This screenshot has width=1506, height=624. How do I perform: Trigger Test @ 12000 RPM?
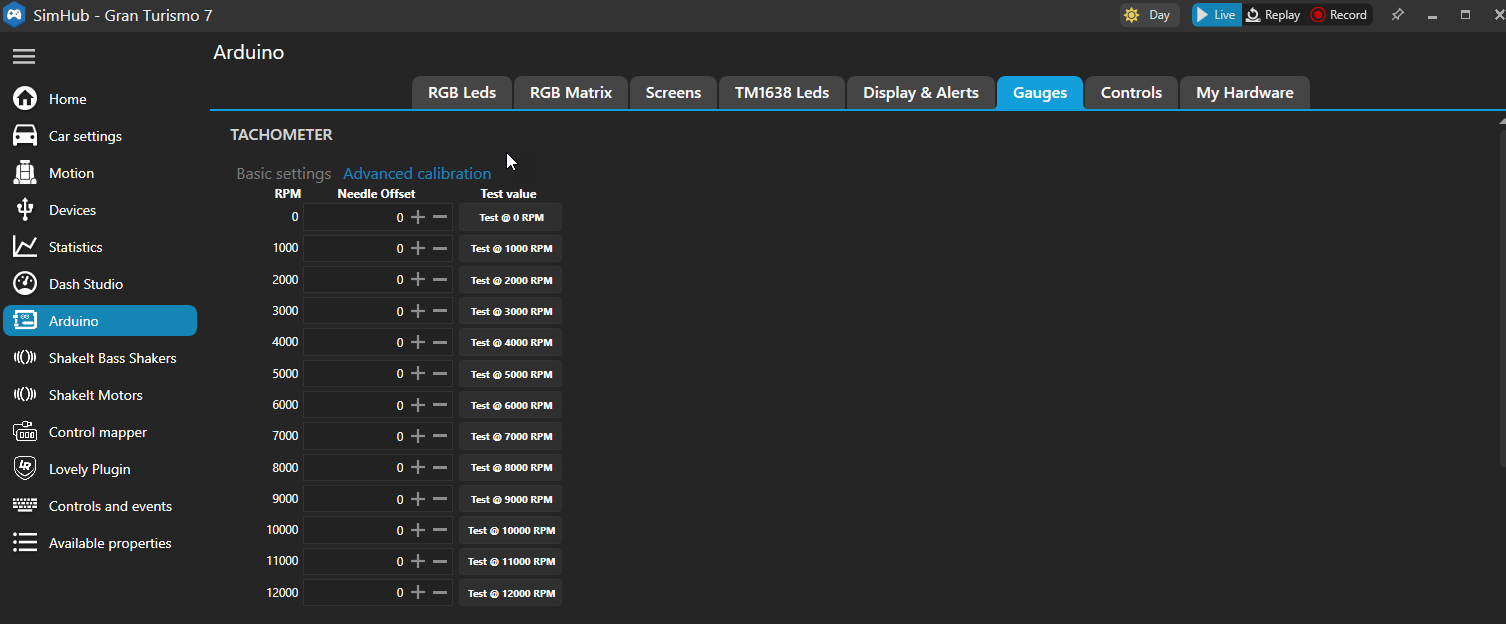pos(510,593)
